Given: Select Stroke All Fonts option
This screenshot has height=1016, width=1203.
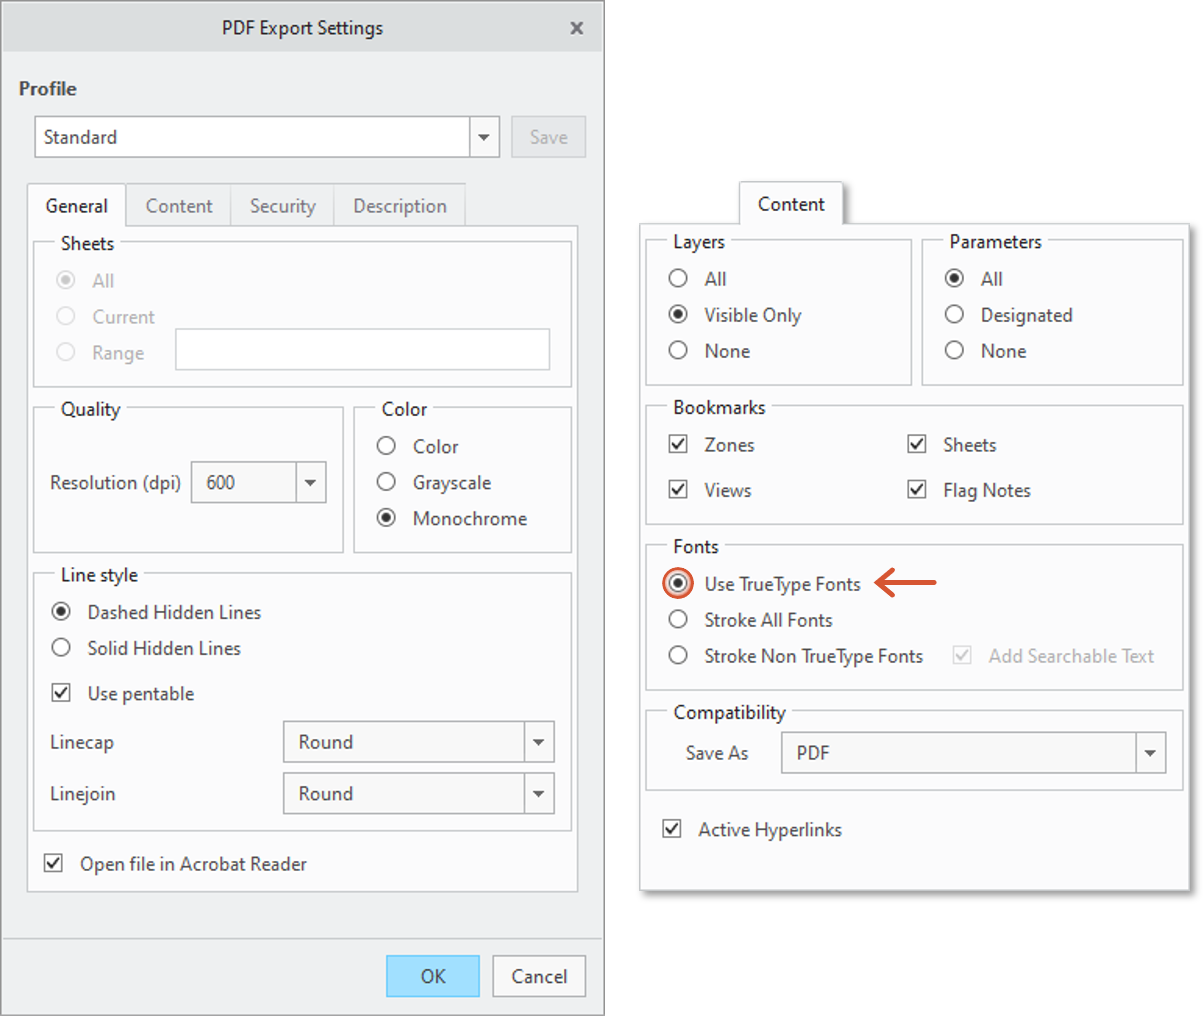Looking at the screenshot, I should [679, 620].
